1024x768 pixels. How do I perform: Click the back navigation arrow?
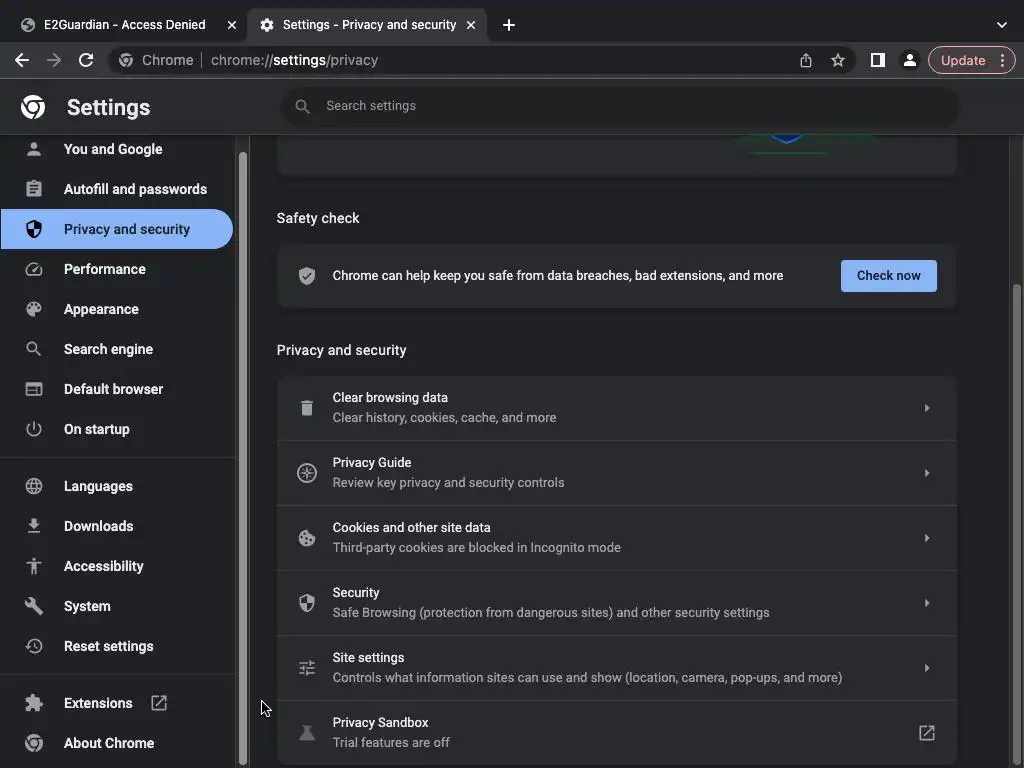click(22, 60)
